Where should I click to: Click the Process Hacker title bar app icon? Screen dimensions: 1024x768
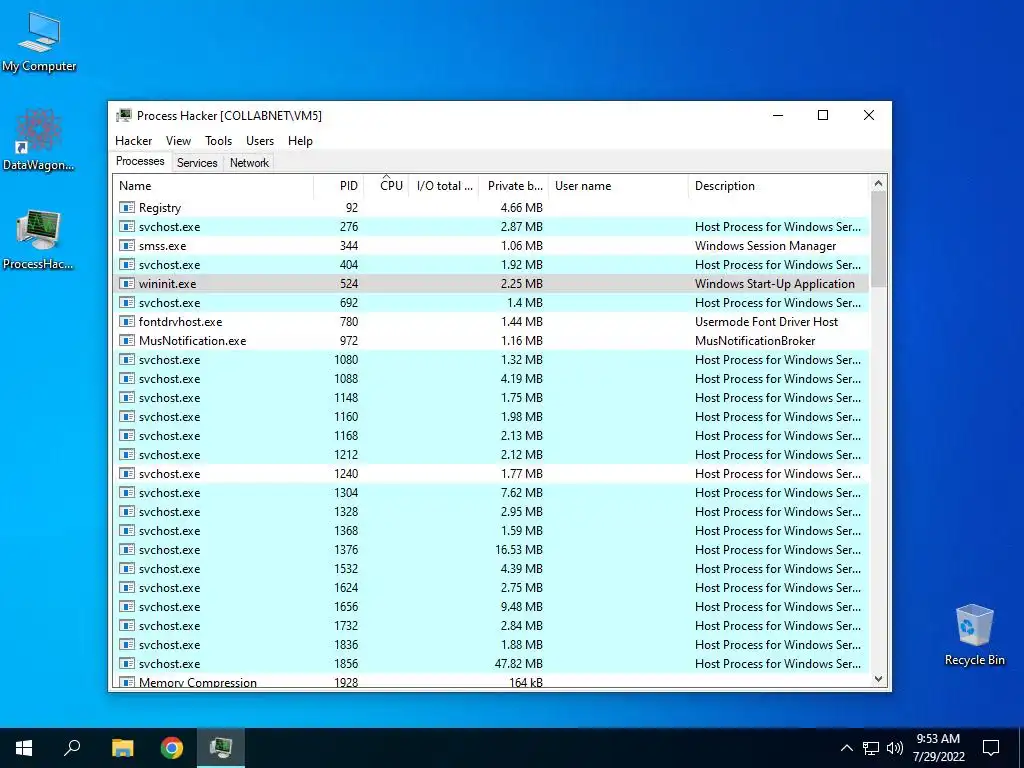[x=124, y=116]
